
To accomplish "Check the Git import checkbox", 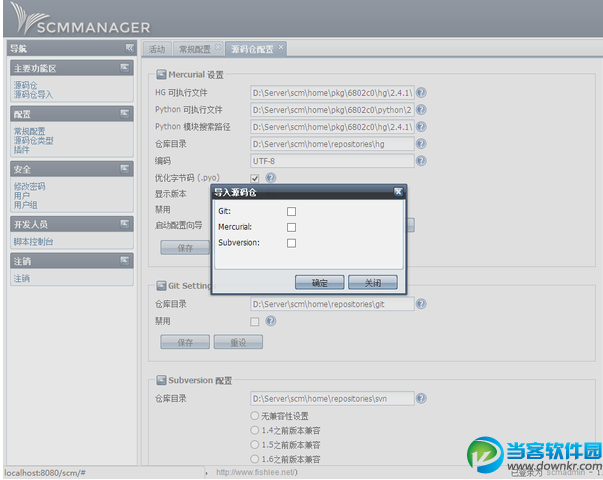I will coord(292,211).
